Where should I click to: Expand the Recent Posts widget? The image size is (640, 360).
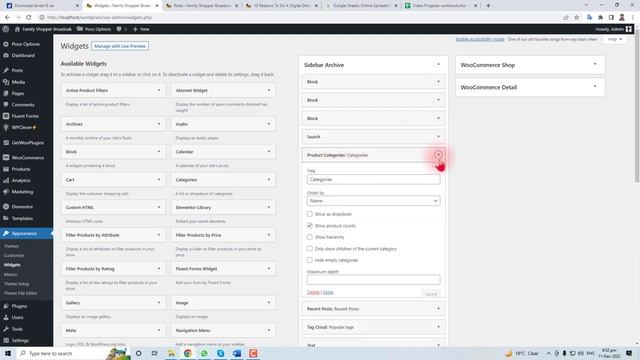pos(438,309)
